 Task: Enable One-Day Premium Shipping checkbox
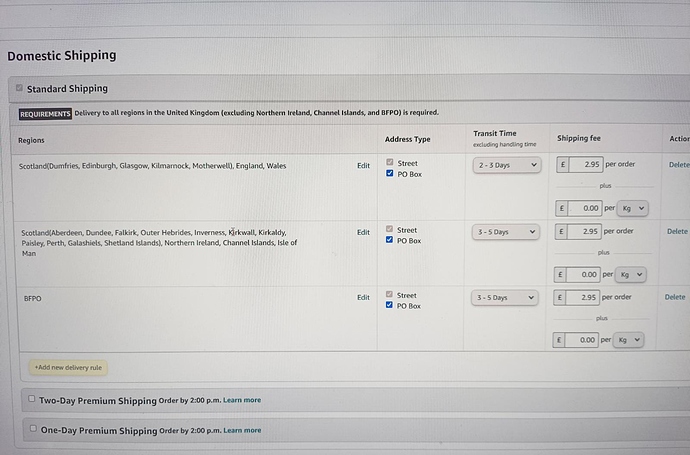pyautogui.click(x=32, y=430)
